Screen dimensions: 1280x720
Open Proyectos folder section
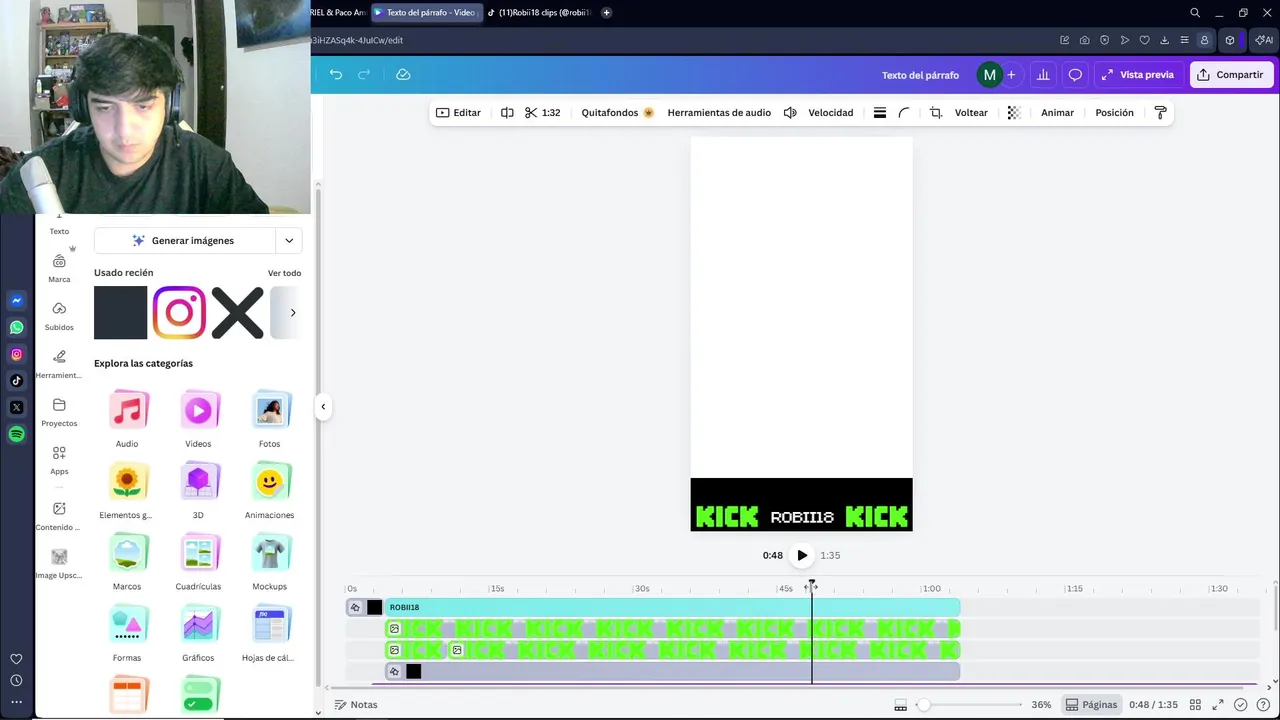pos(59,412)
